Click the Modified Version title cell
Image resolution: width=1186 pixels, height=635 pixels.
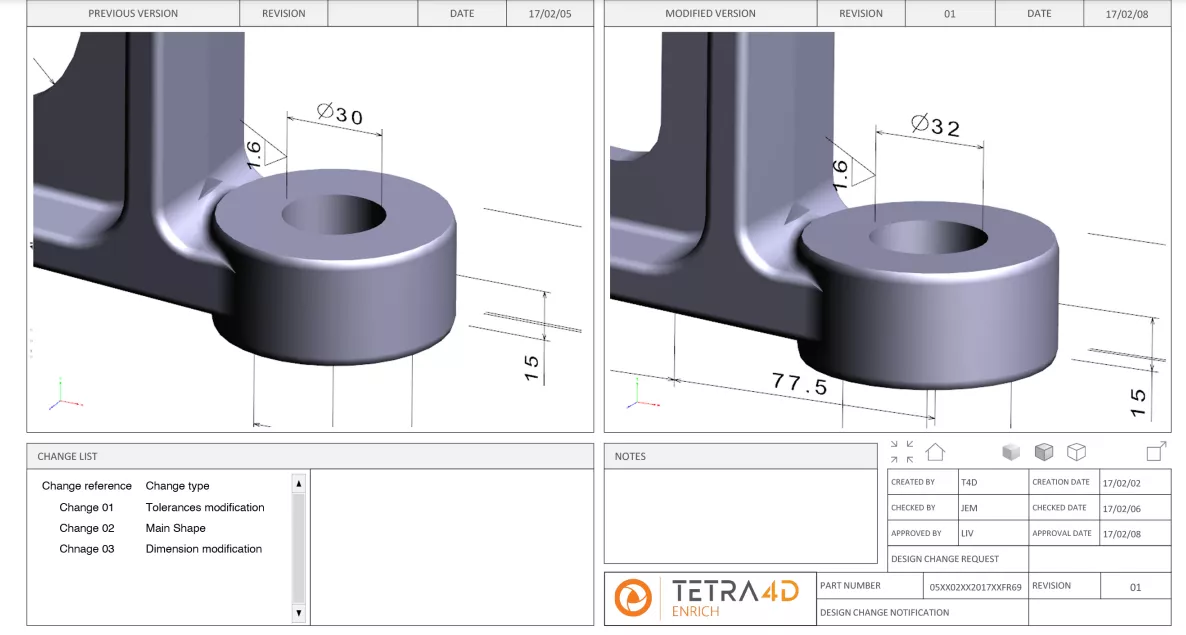pyautogui.click(x=710, y=13)
